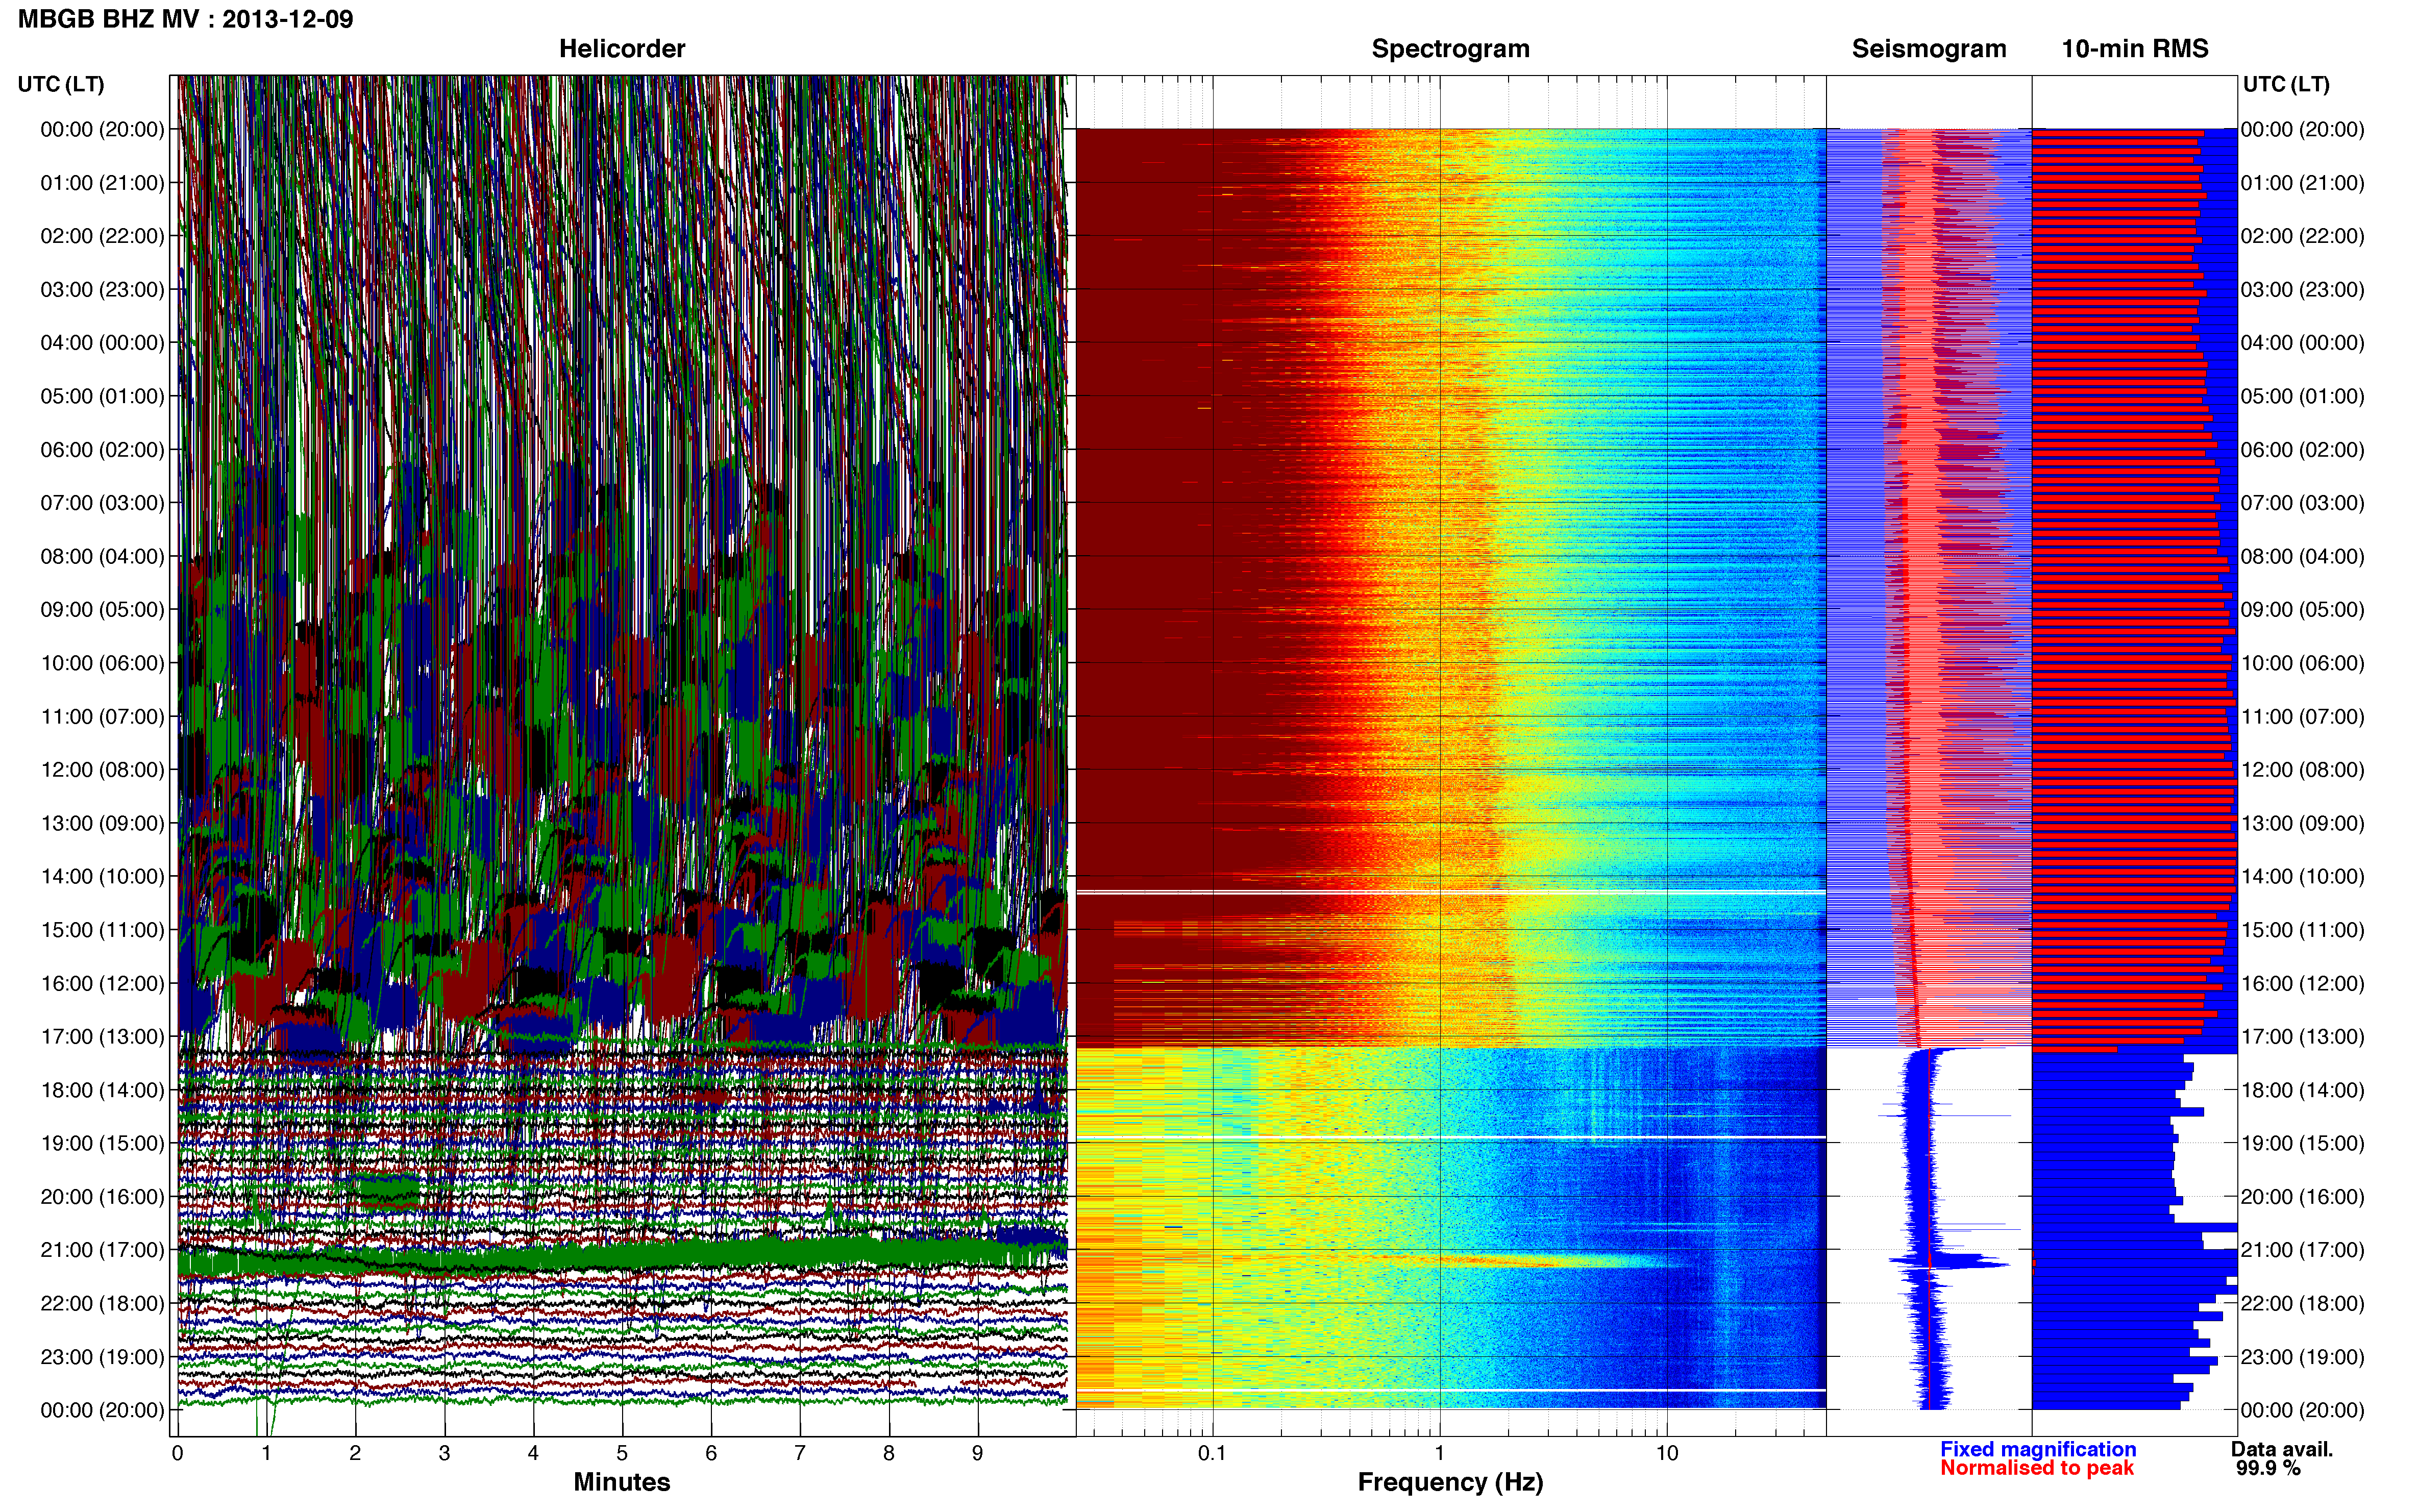This screenshot has height=1512, width=2419.
Task: Click '13:00 (09:00)' on the RMS time axis
Action: point(2302,823)
